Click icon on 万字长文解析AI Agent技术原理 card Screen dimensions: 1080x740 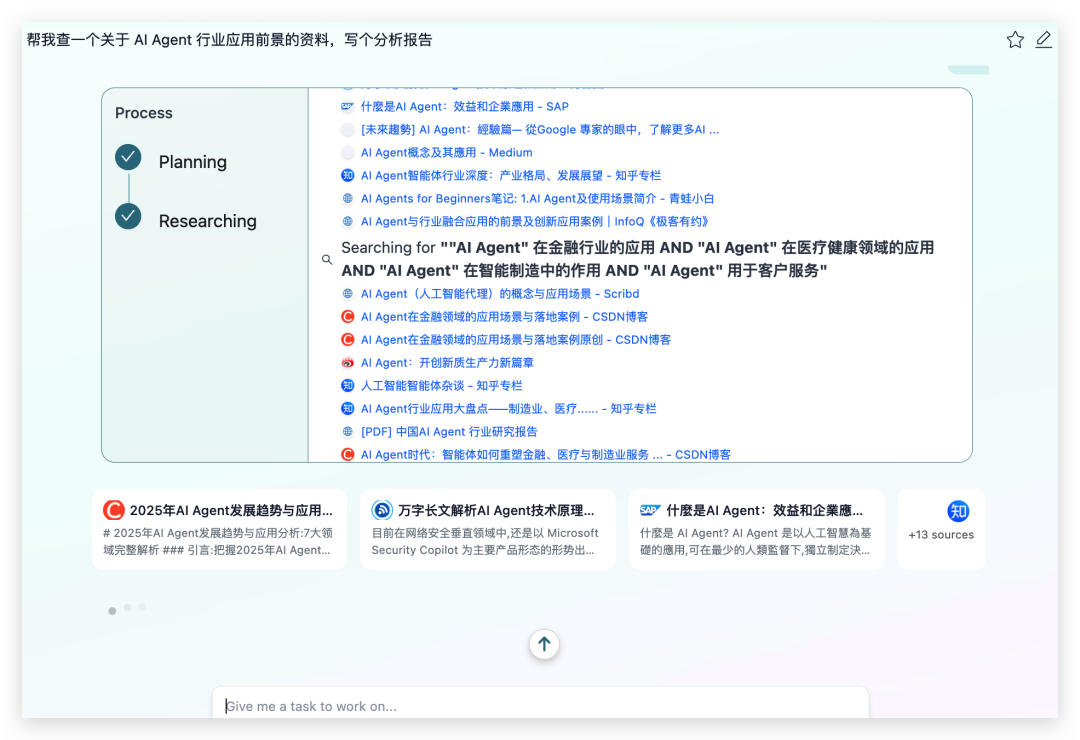pyautogui.click(x=382, y=510)
